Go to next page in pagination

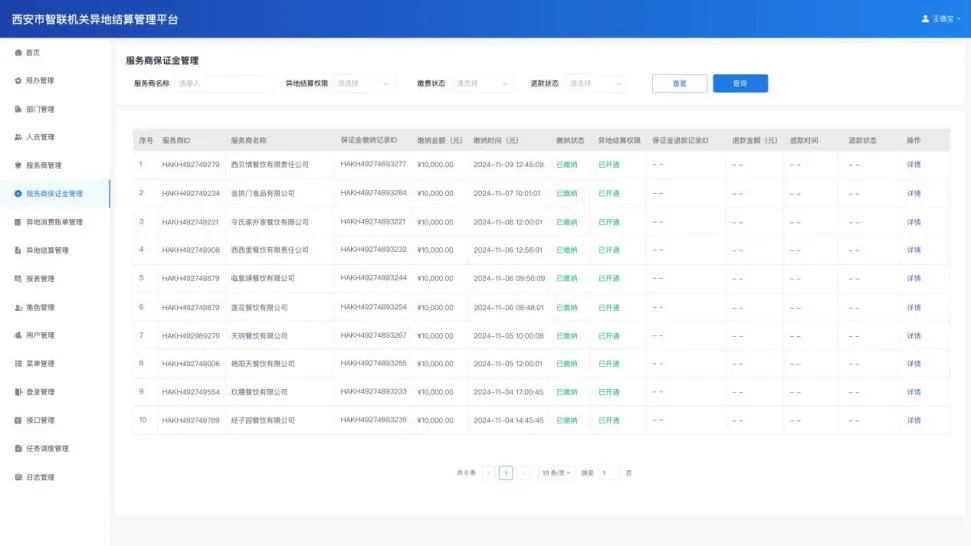coord(523,472)
